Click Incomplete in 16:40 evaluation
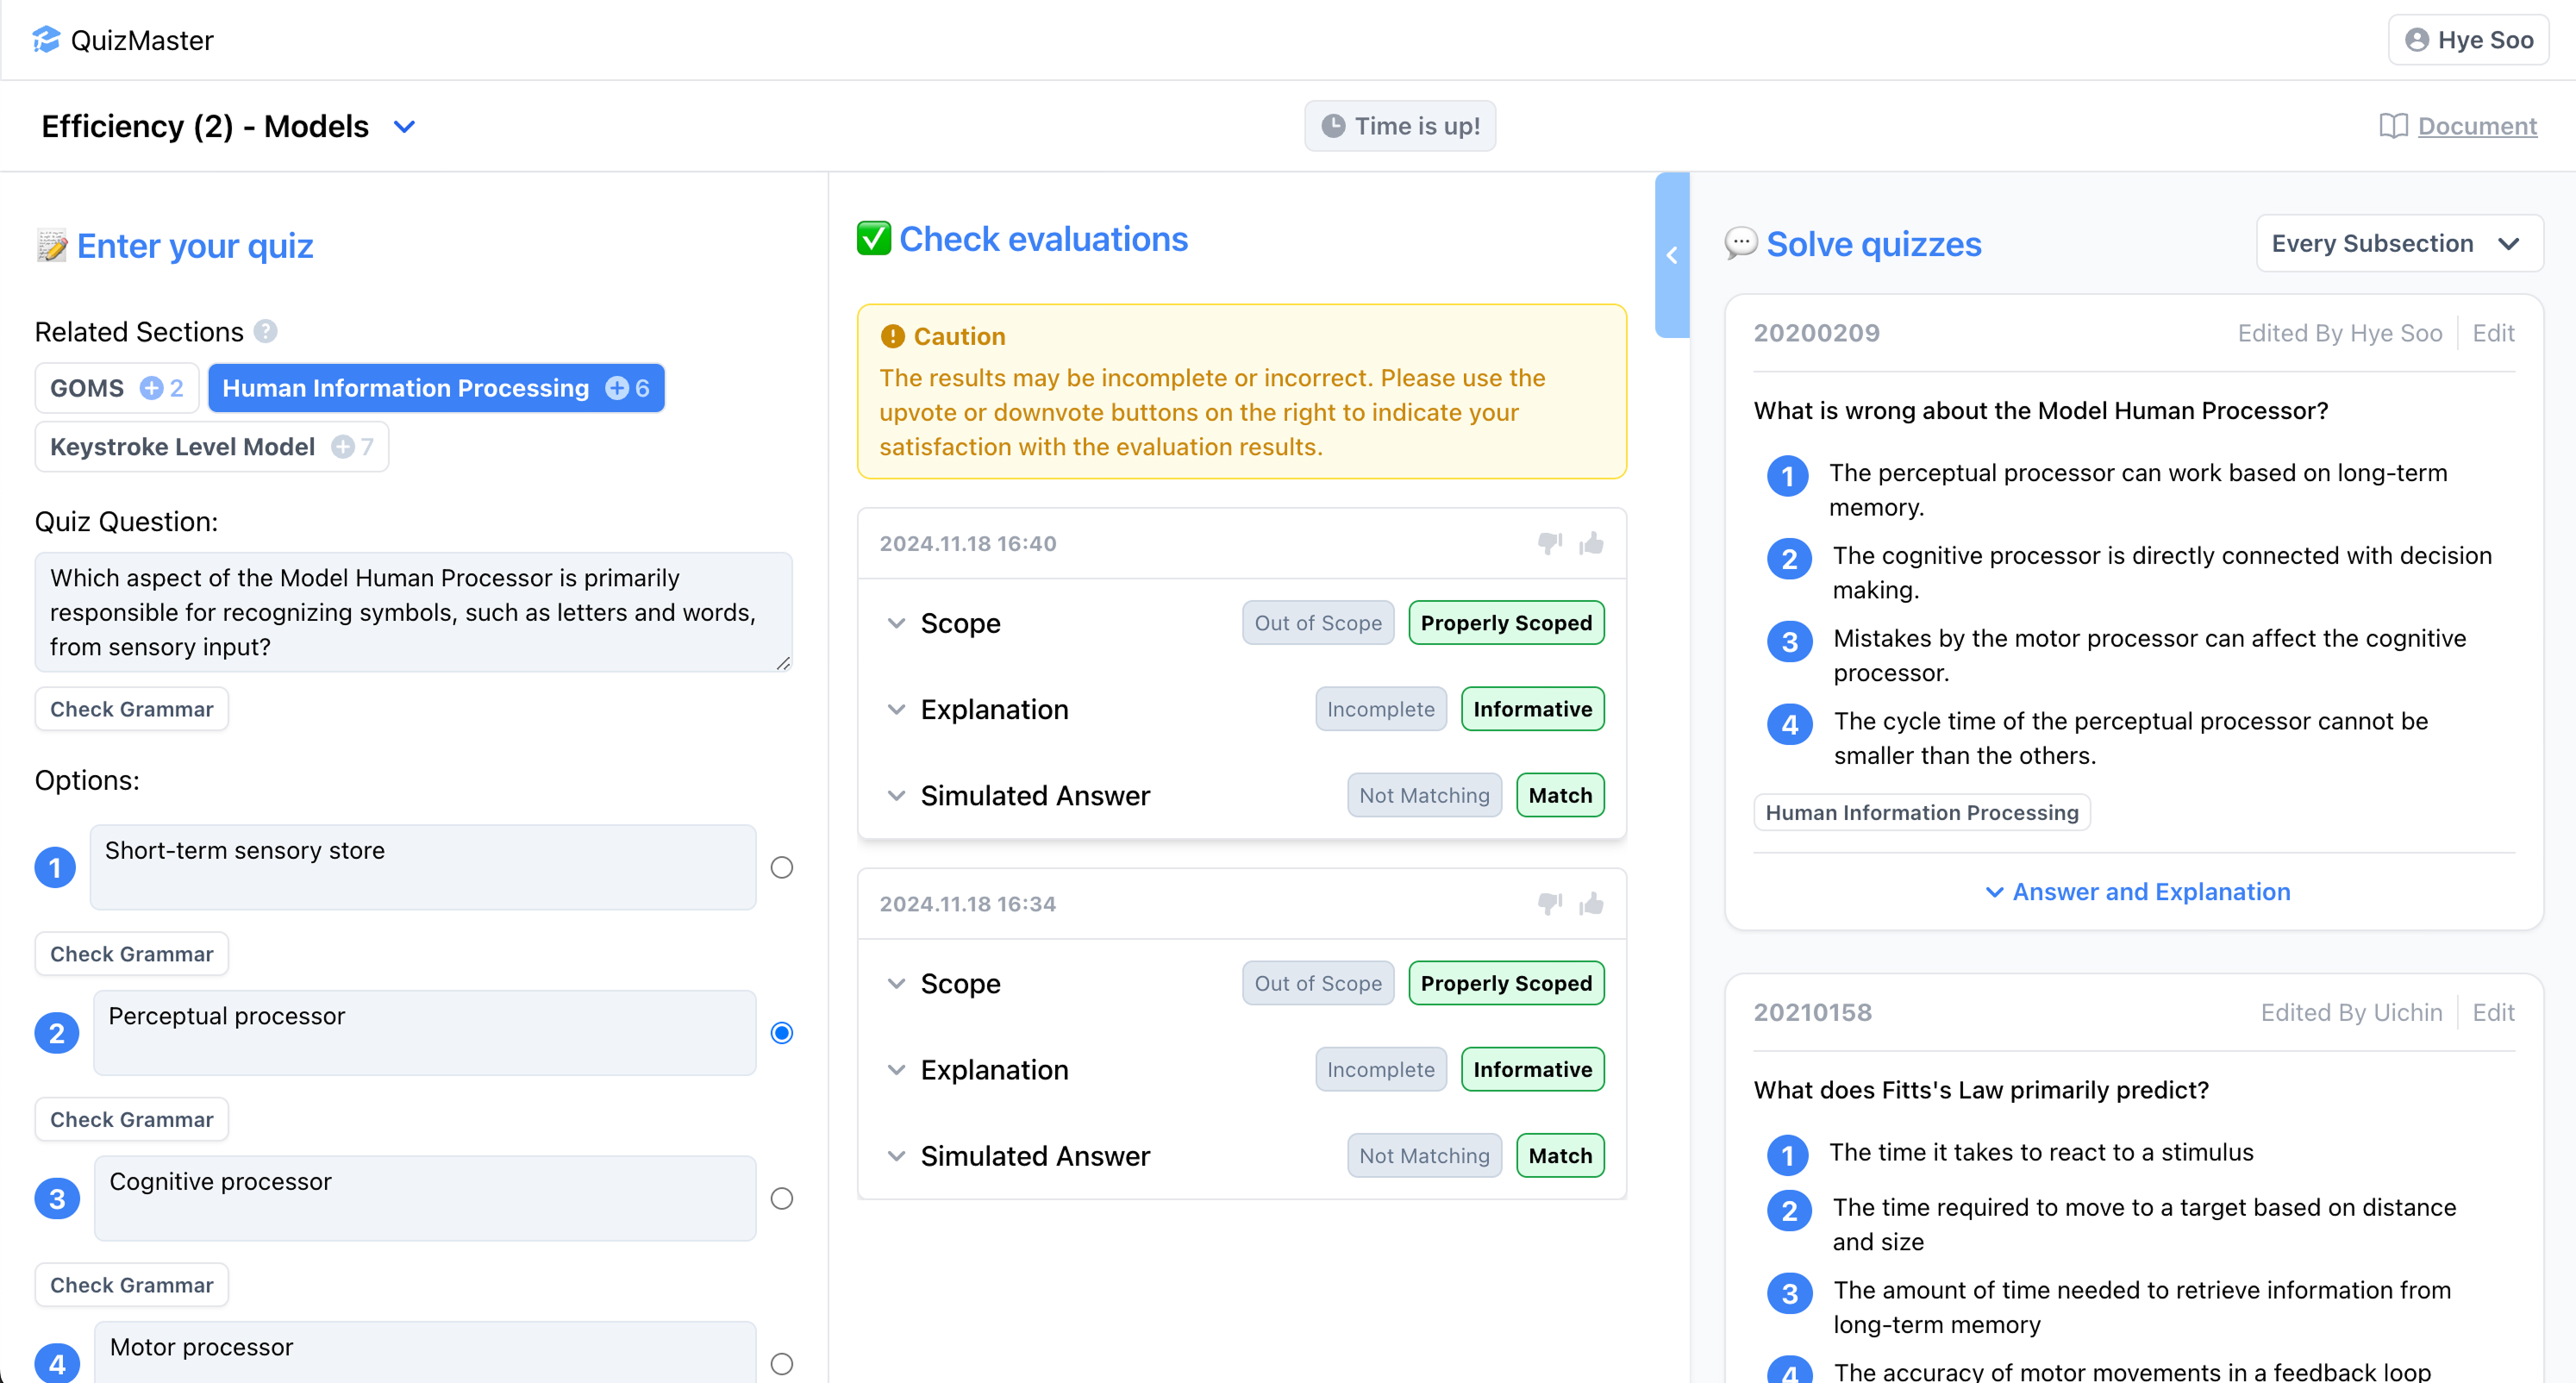Screen dimensions: 2576x1383 tap(1381, 709)
